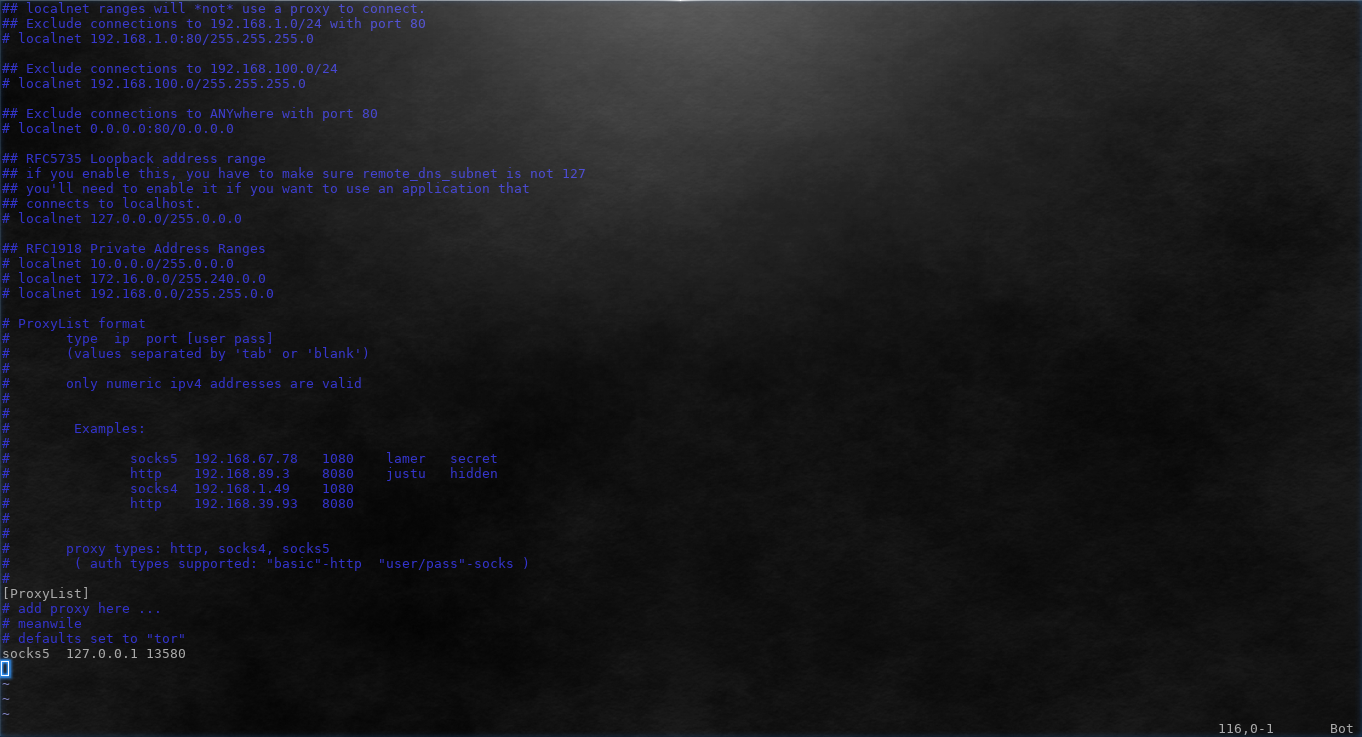Image resolution: width=1362 pixels, height=737 pixels.
Task: Click the localnet 172.16.0.0/255.240.0.0 entry
Action: pyautogui.click(x=133, y=278)
